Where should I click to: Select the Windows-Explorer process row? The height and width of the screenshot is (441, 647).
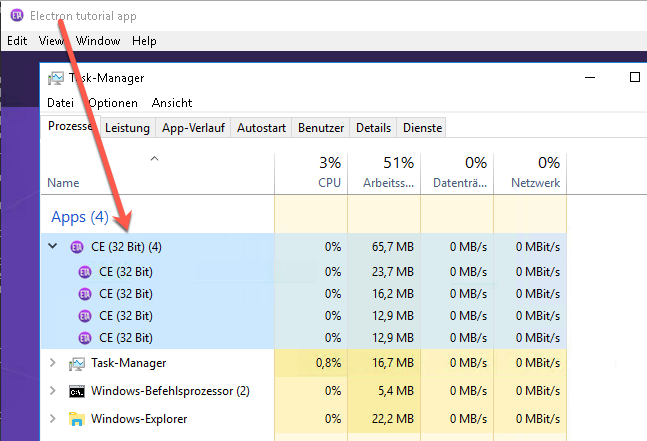coord(304,419)
